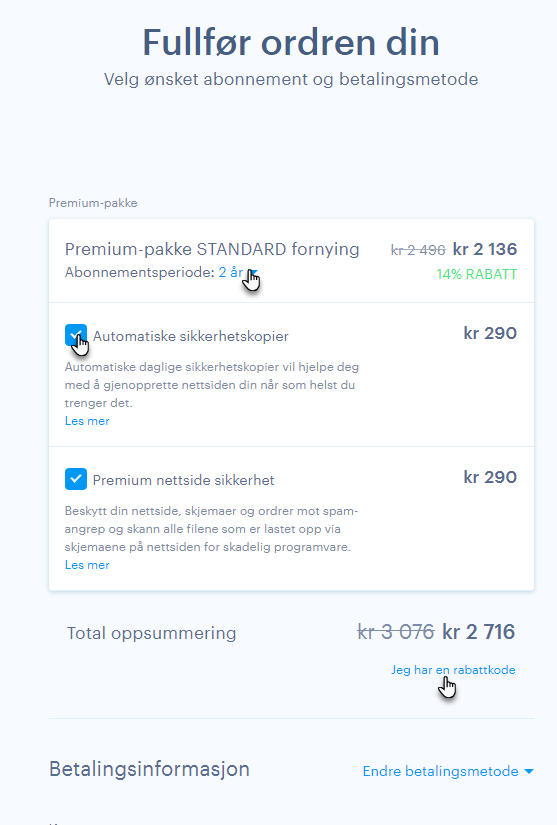Expand the "Endre betalingsmetode" dropdown
Screen dimensions: 557x825
tap(448, 771)
